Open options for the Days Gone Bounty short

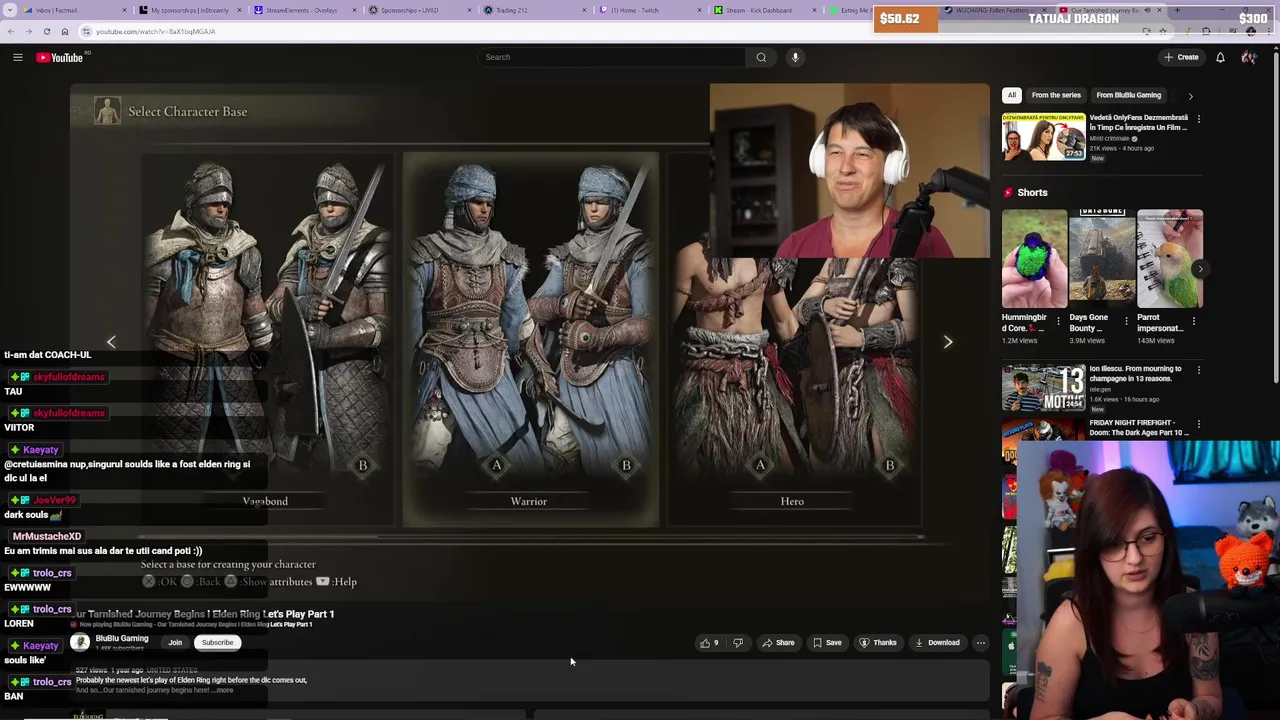click(1126, 322)
